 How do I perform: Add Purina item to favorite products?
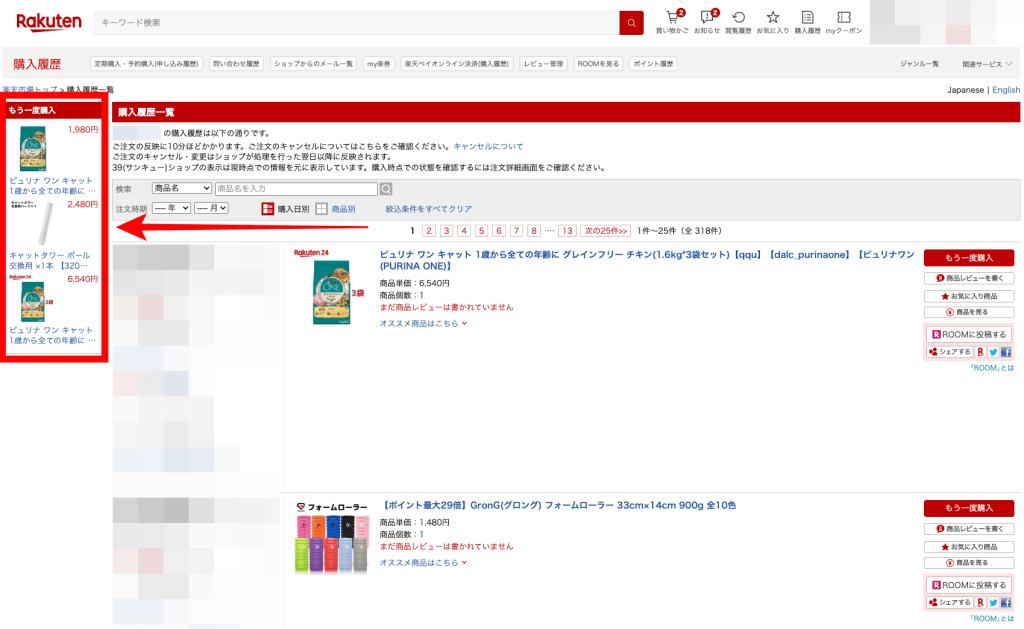(x=969, y=296)
